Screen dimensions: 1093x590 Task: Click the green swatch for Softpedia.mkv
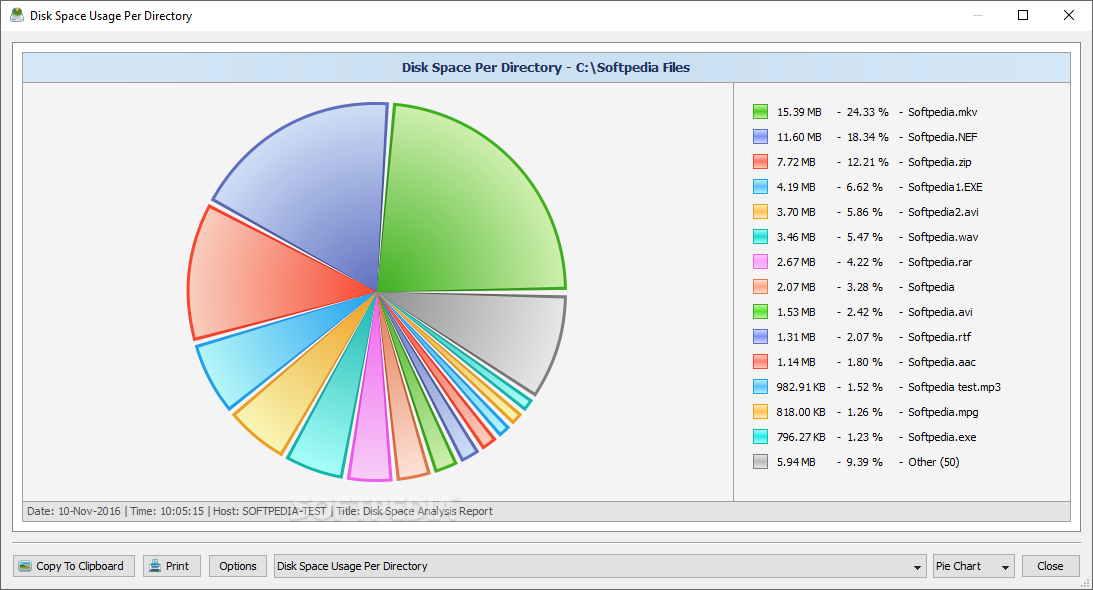click(x=760, y=112)
